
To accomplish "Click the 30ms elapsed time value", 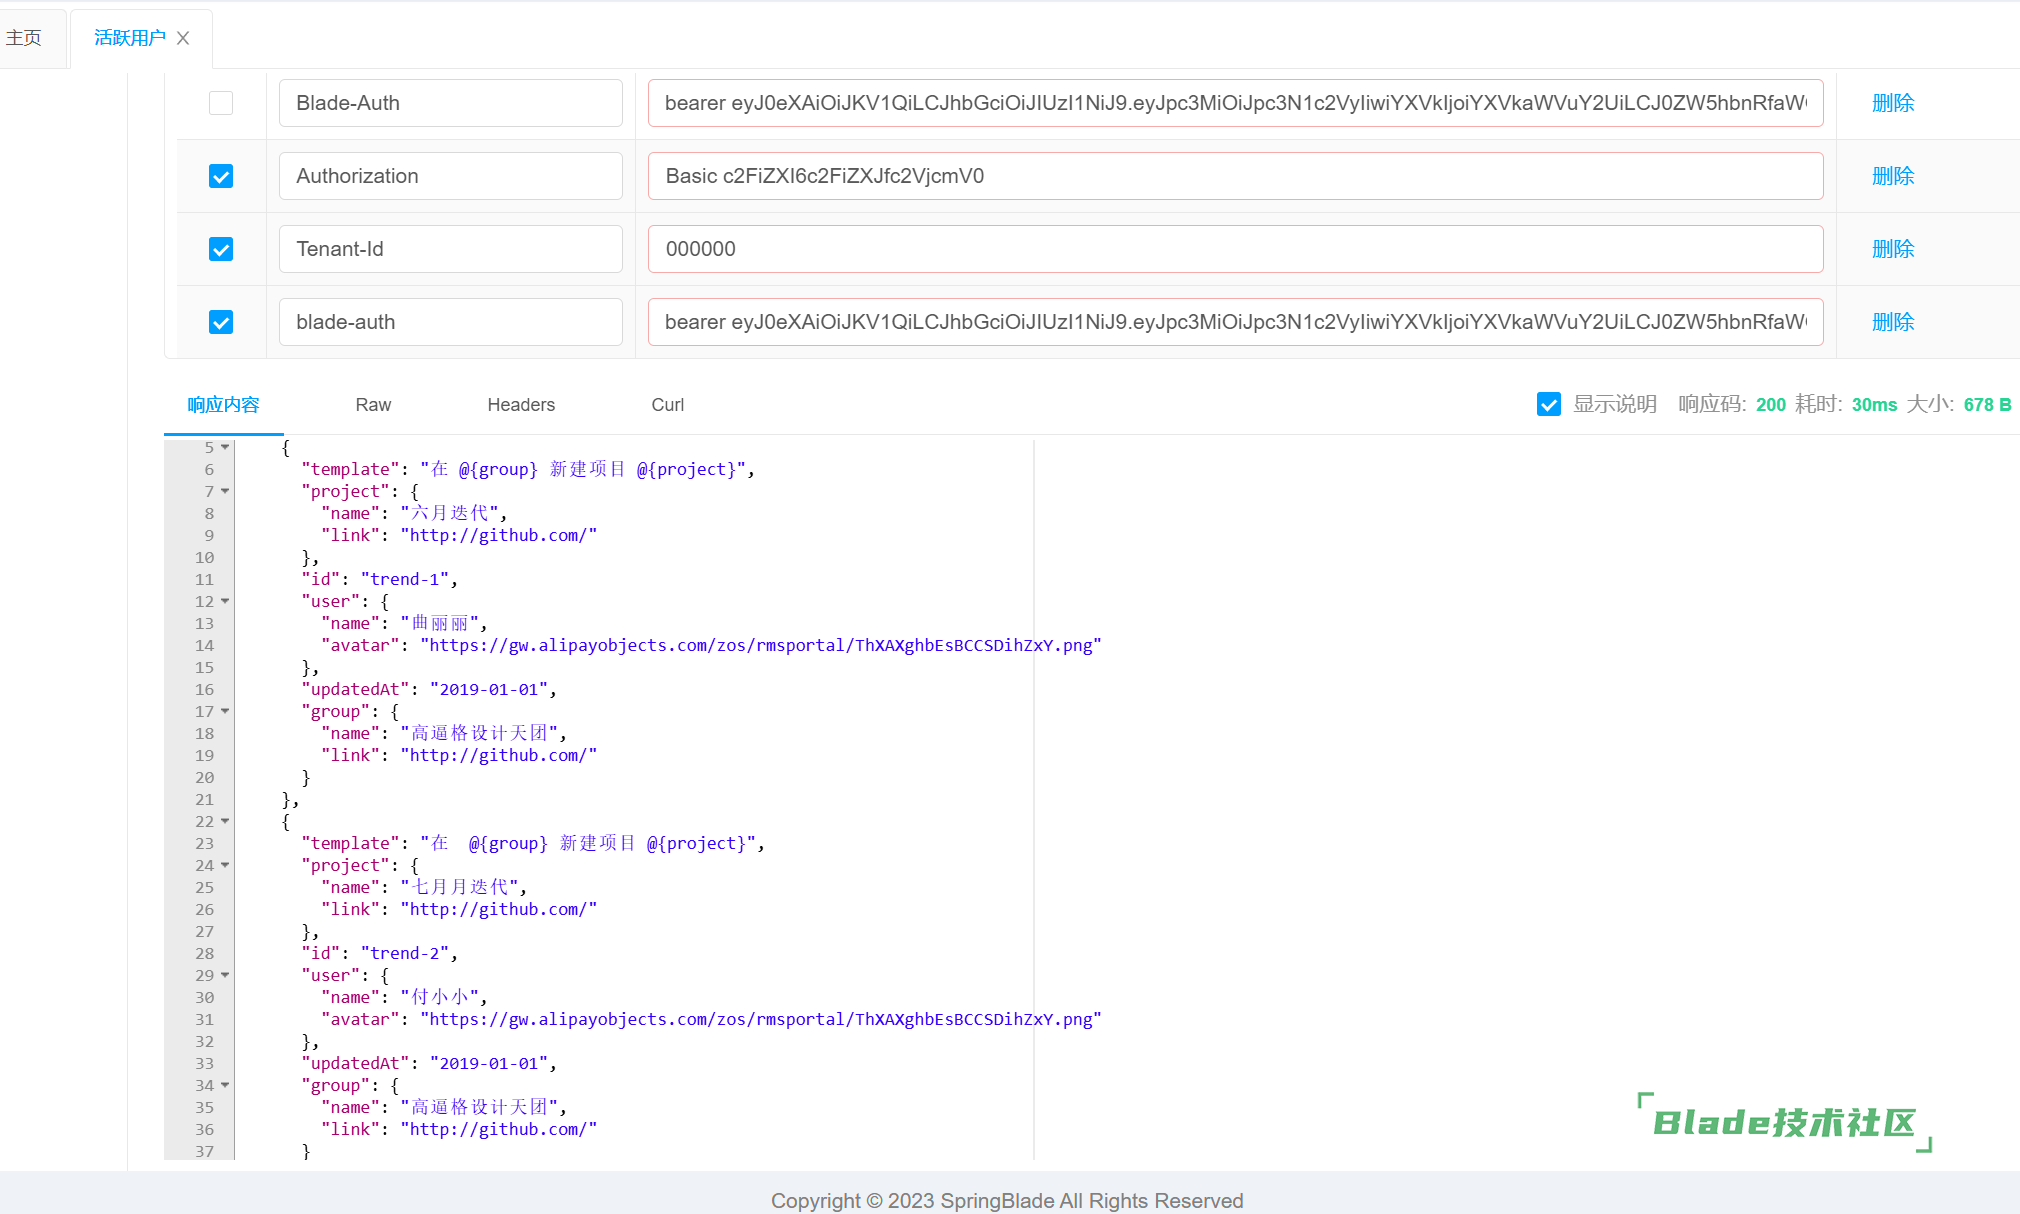I will coord(1874,405).
